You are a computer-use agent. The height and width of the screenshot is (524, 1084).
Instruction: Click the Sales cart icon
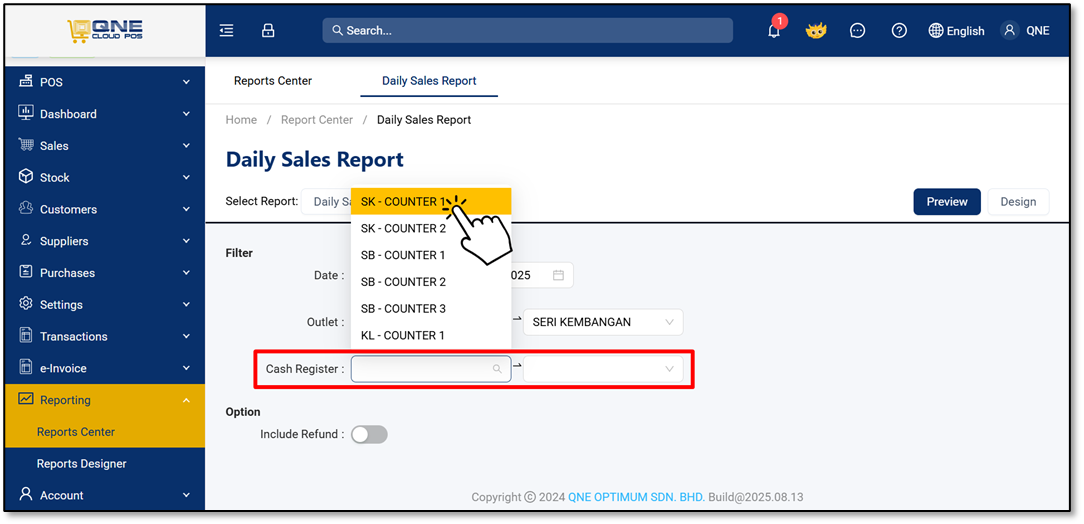[x=26, y=145]
